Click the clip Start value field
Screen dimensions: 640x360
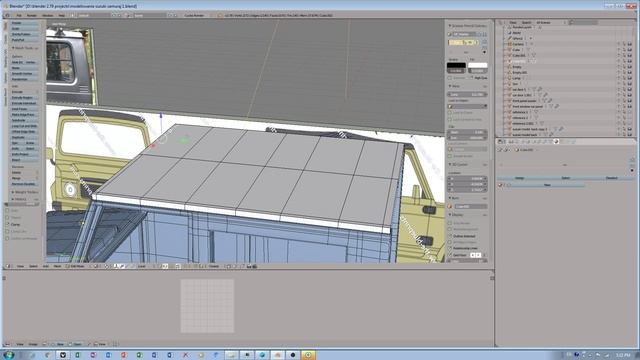(x=467, y=132)
